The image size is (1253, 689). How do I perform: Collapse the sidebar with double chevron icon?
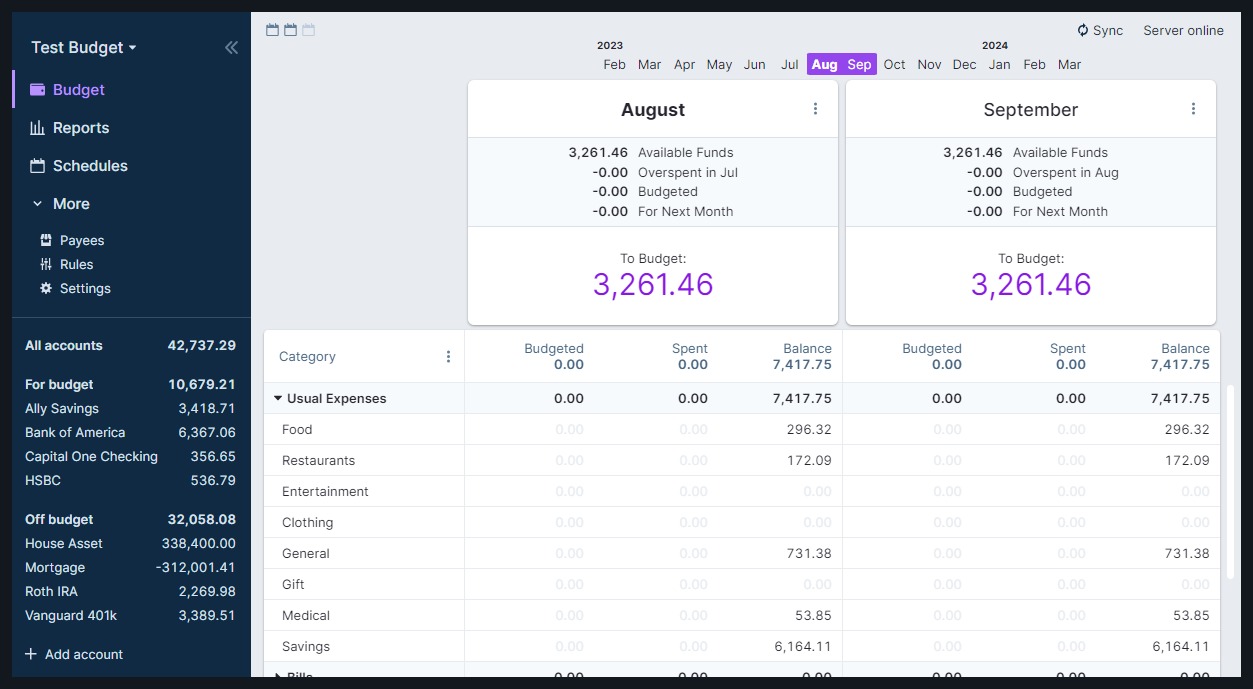tap(231, 47)
